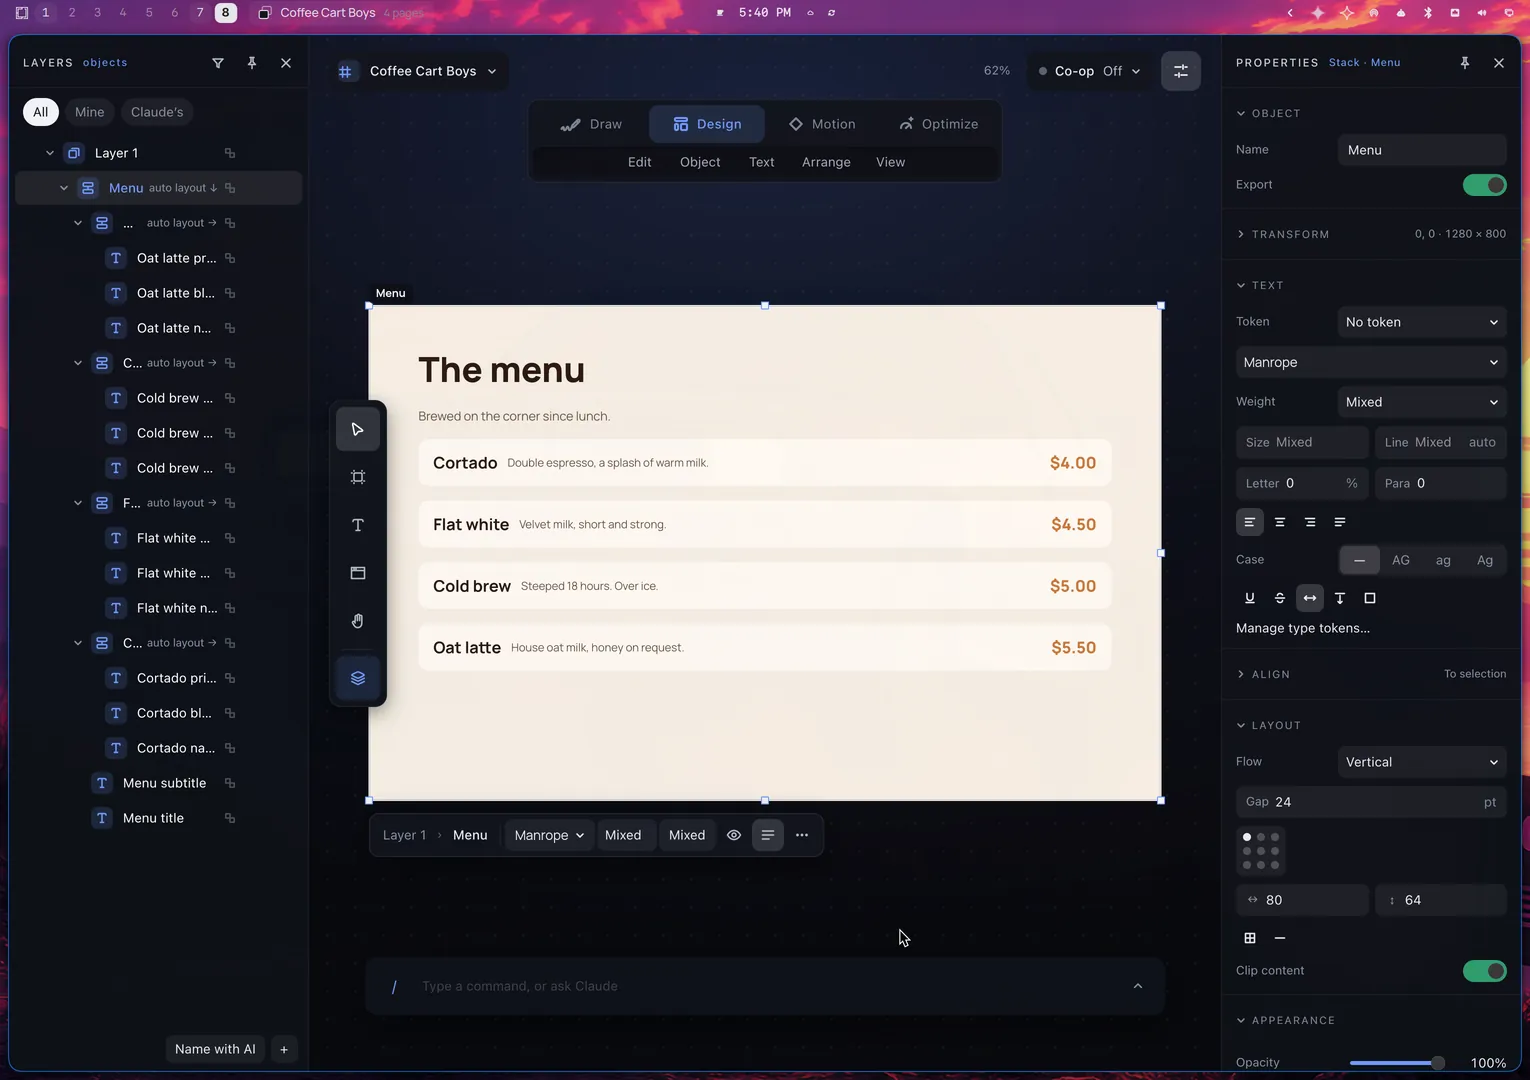Select the frame tool in canvas toolbar
This screenshot has width=1530, height=1080.
point(358,477)
